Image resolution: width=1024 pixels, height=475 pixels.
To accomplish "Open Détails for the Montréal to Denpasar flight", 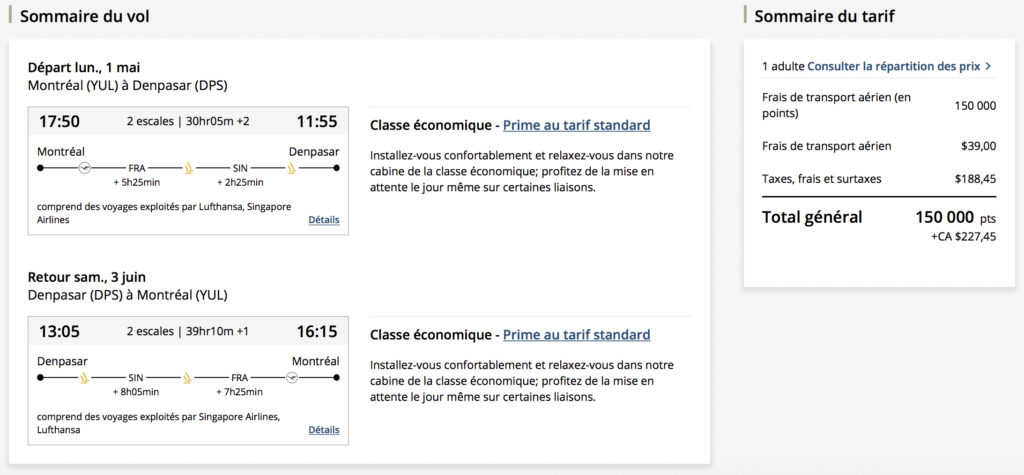I will pos(323,220).
